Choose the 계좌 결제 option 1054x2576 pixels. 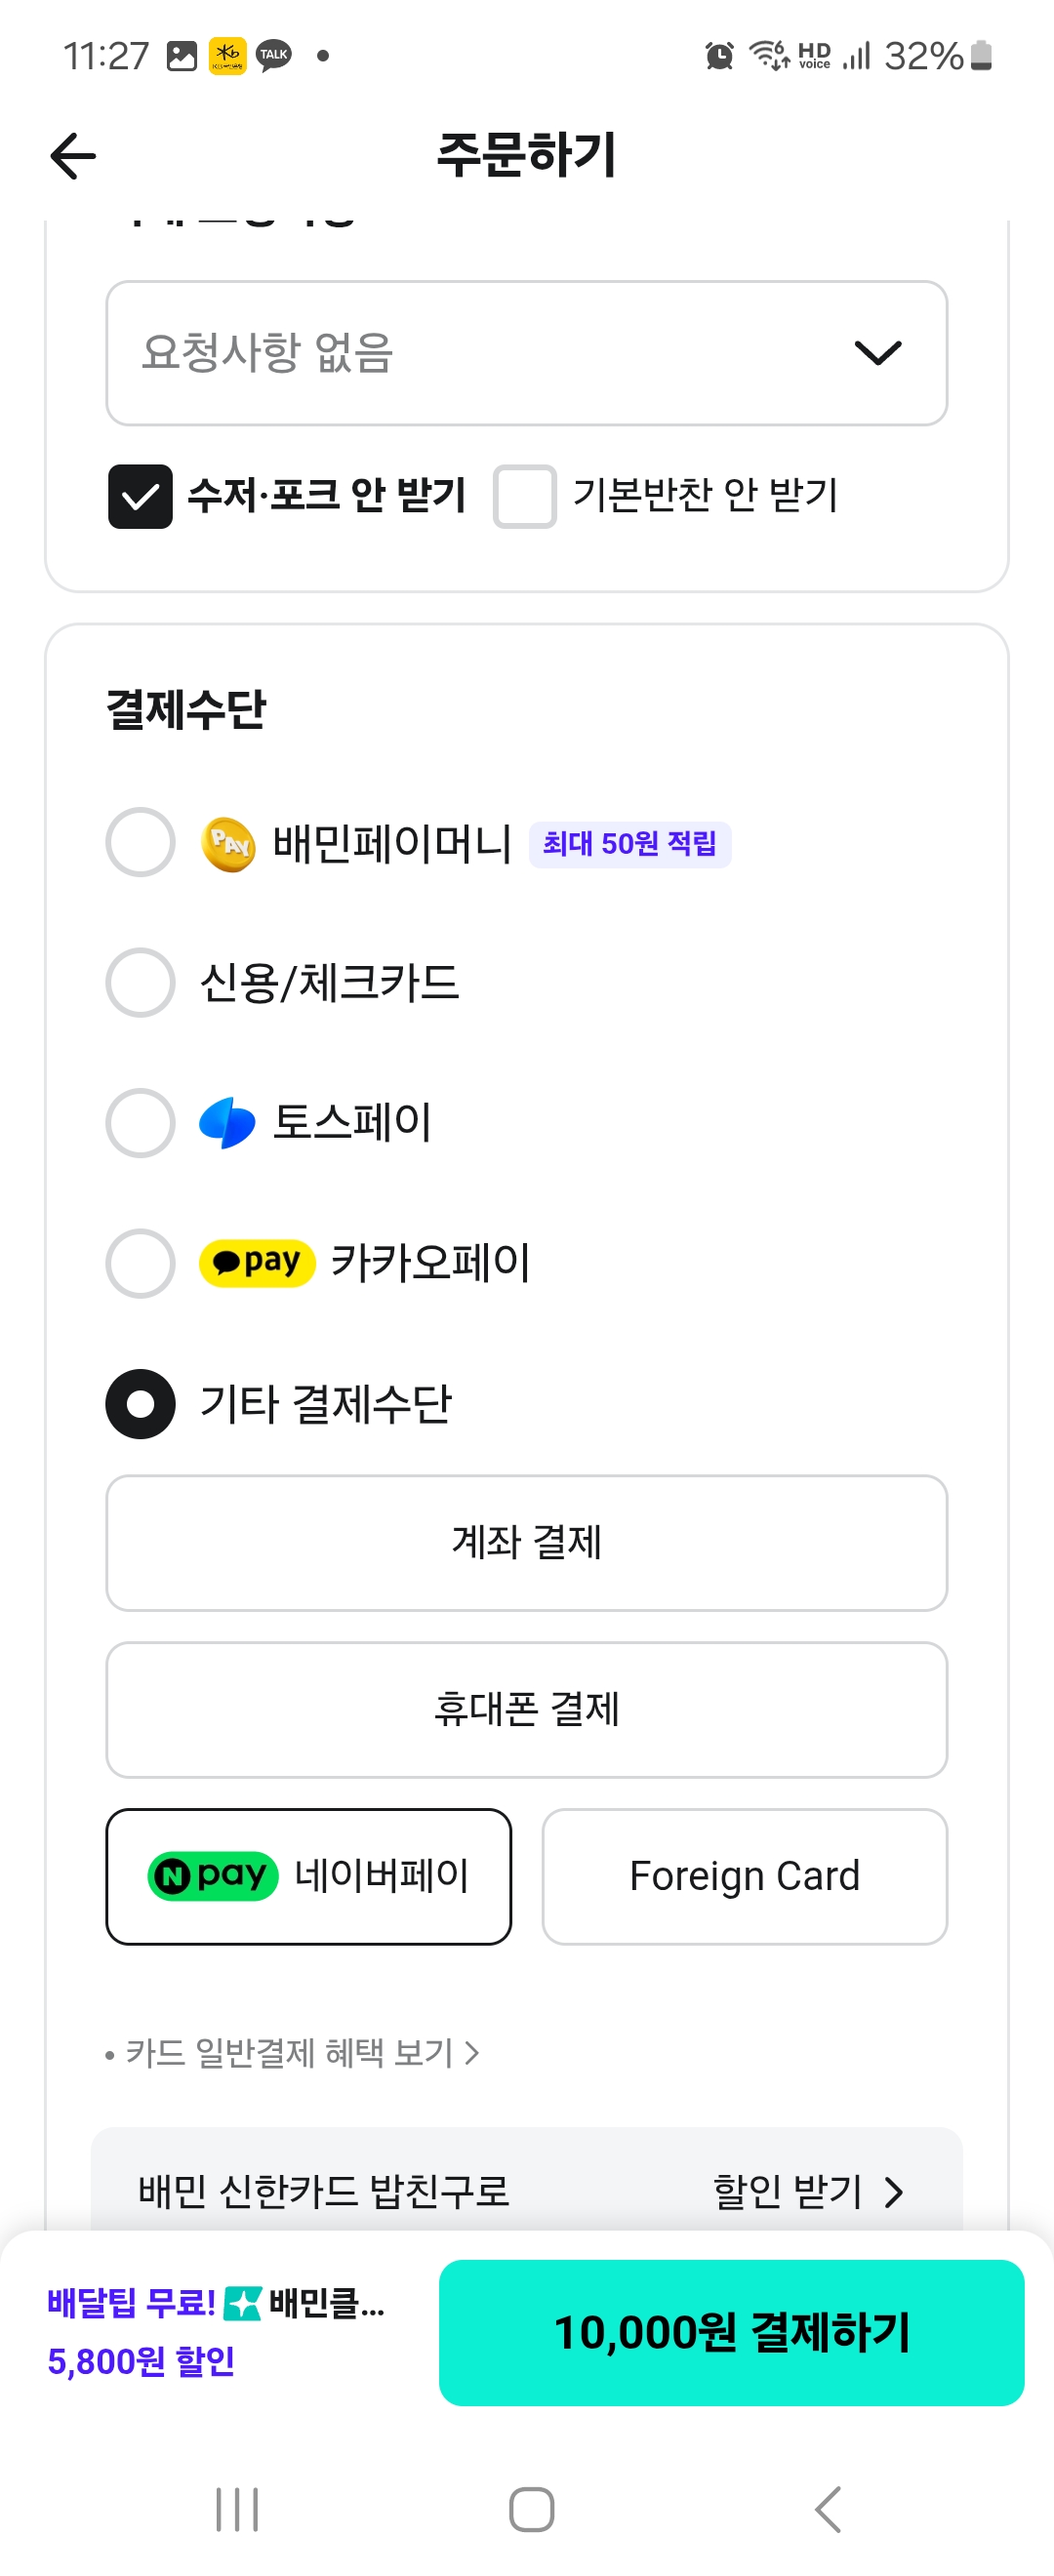point(526,1542)
